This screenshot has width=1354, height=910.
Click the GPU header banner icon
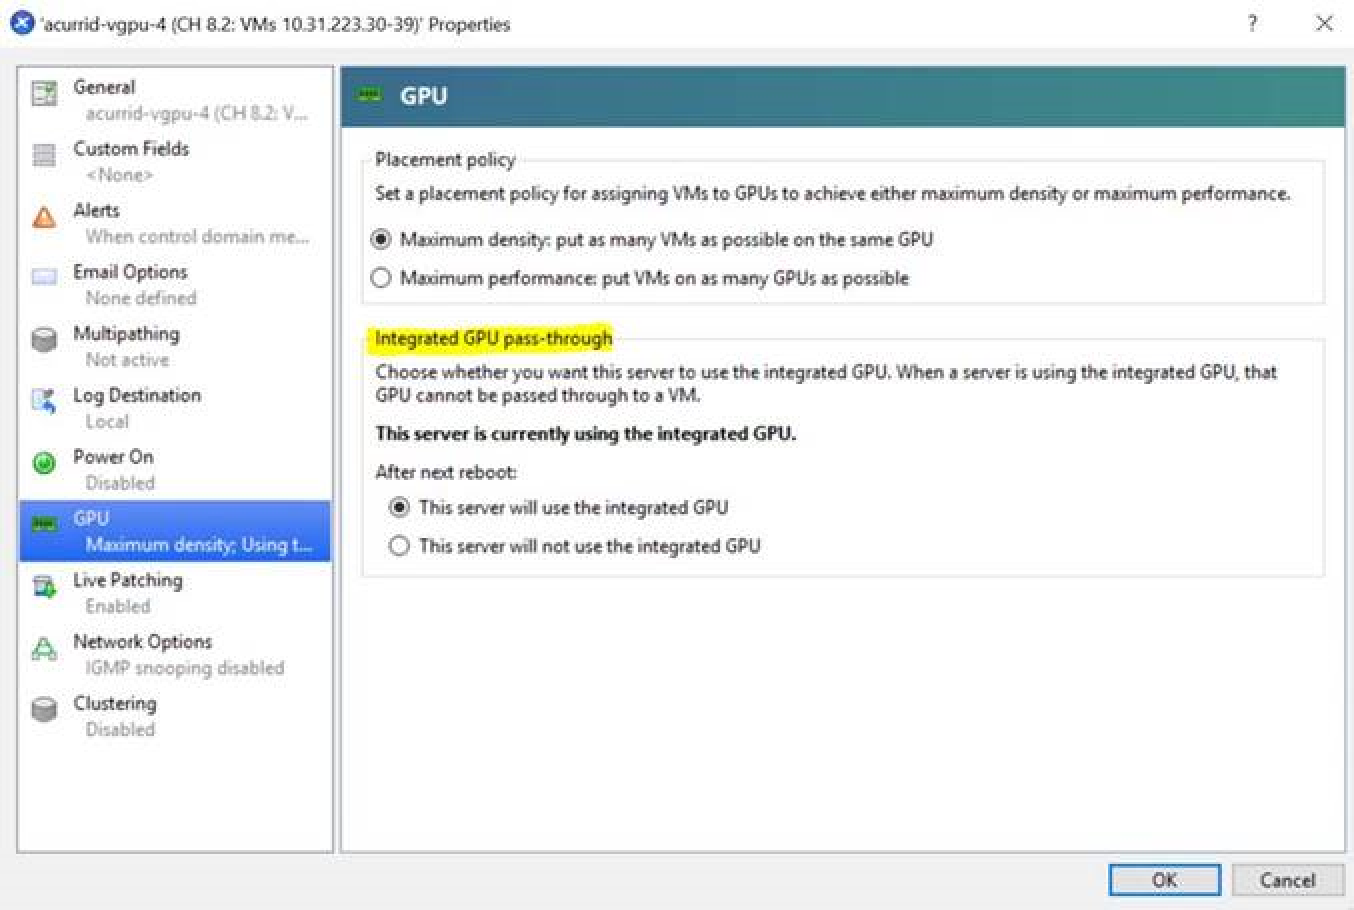[x=370, y=95]
